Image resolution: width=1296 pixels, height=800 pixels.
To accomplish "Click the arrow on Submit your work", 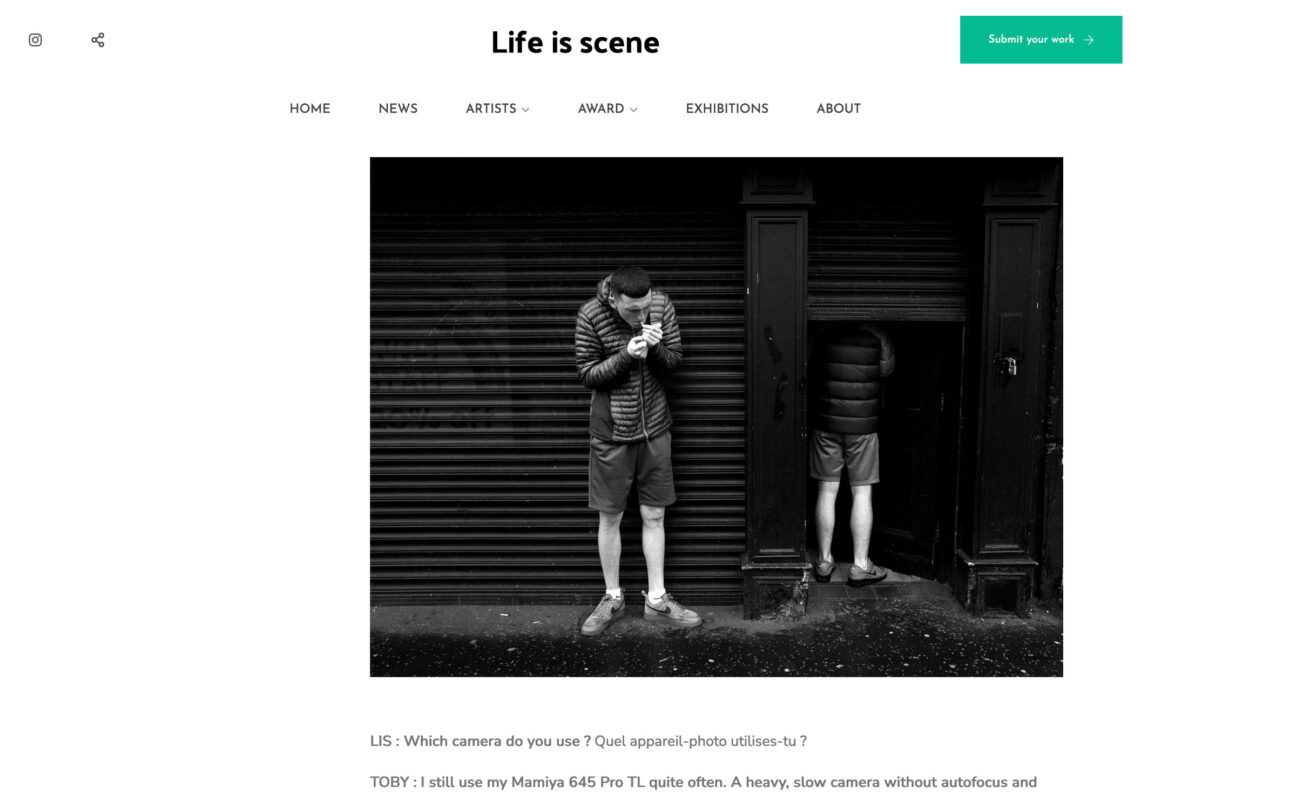I will point(1089,40).
